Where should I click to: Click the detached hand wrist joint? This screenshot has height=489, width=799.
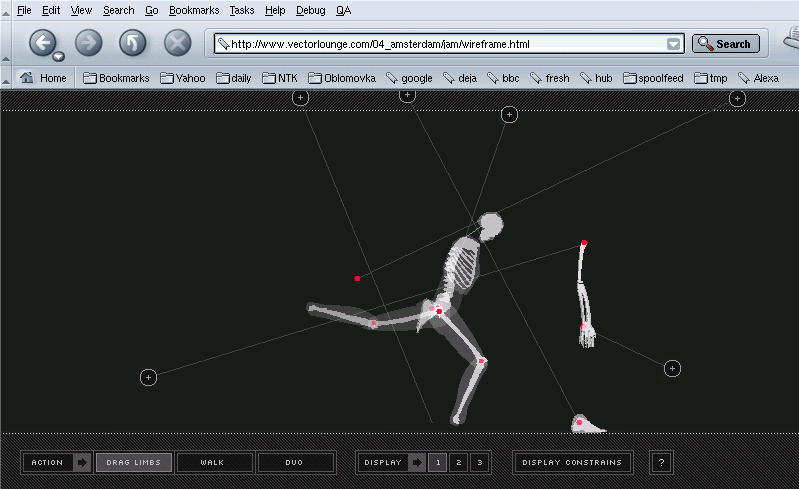click(x=582, y=327)
